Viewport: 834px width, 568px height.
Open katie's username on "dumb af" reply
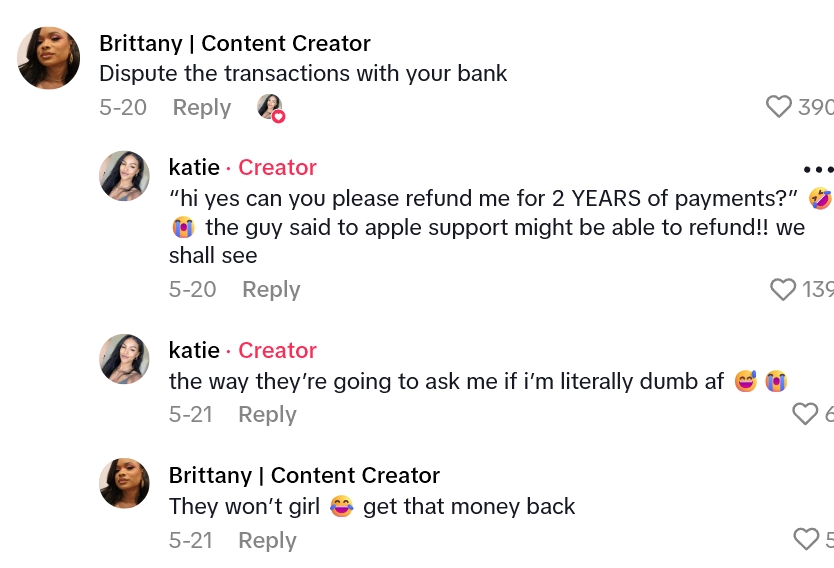[194, 350]
